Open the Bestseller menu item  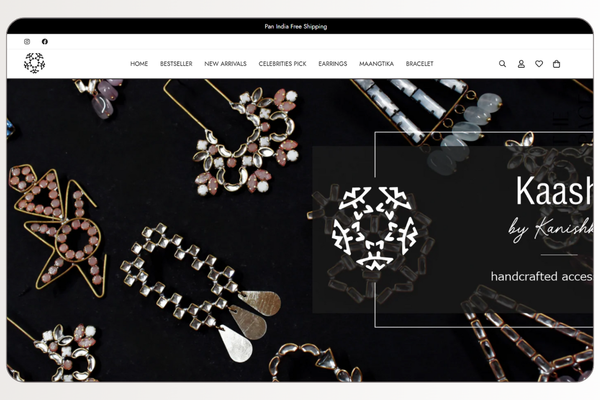tap(176, 64)
